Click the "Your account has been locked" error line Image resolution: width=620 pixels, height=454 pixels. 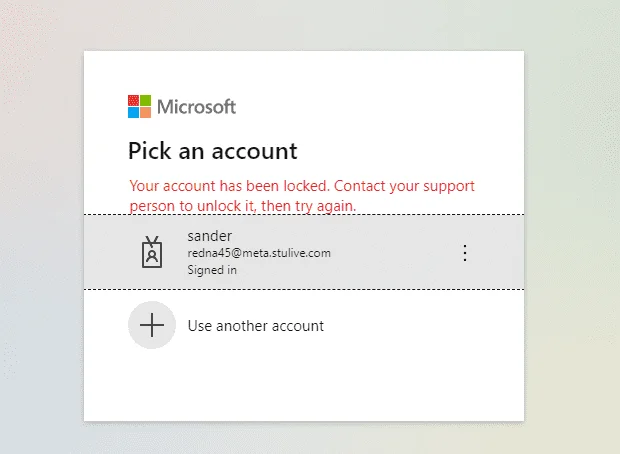302,186
